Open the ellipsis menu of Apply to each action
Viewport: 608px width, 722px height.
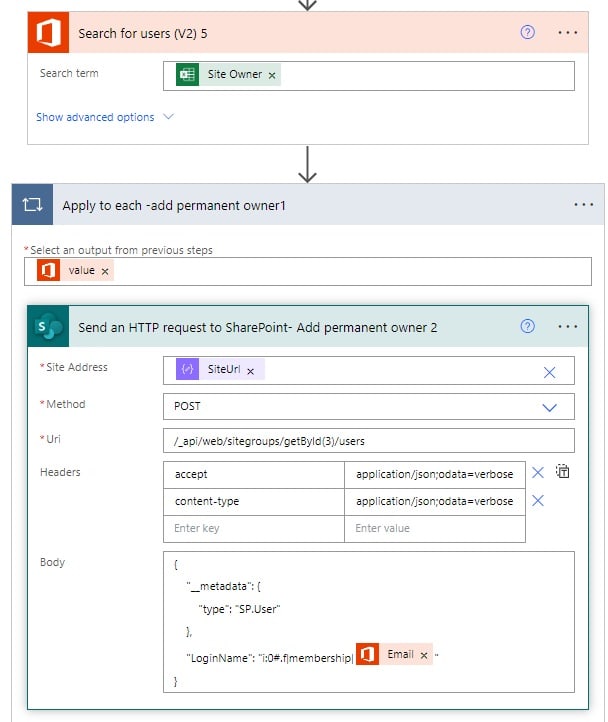pyautogui.click(x=584, y=204)
